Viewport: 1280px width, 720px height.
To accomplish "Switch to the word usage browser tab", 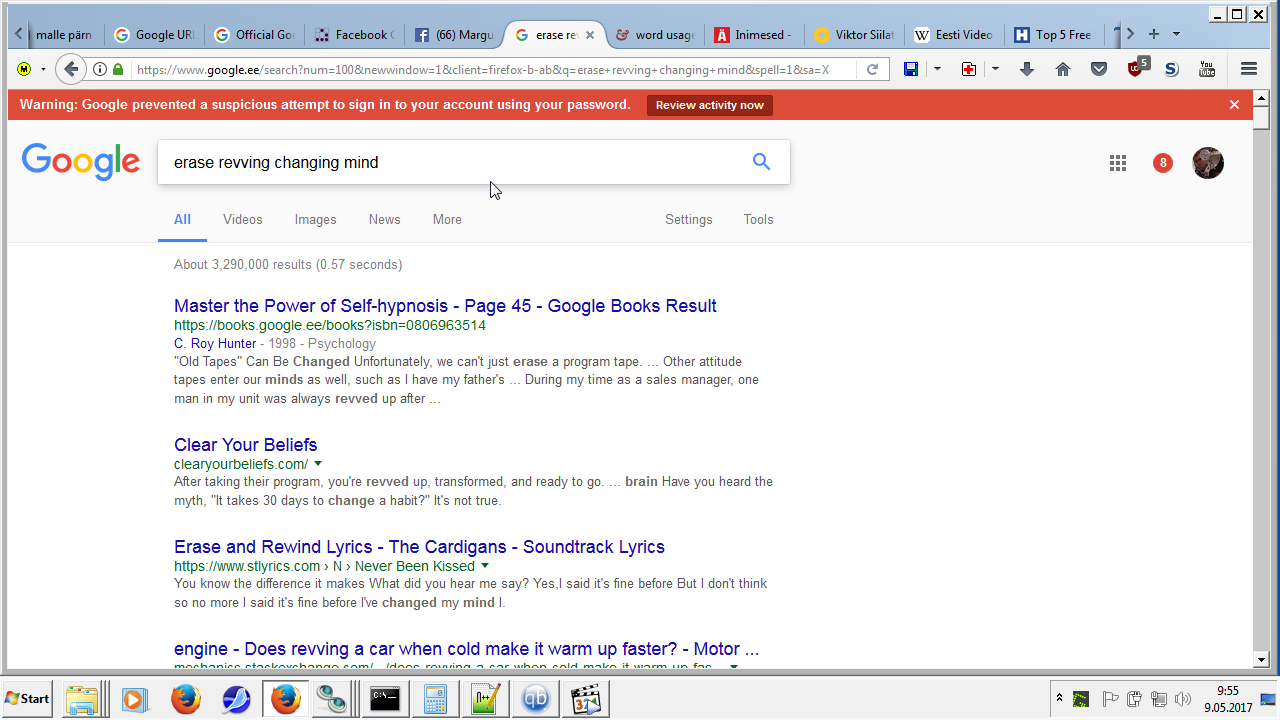I will click(x=656, y=35).
